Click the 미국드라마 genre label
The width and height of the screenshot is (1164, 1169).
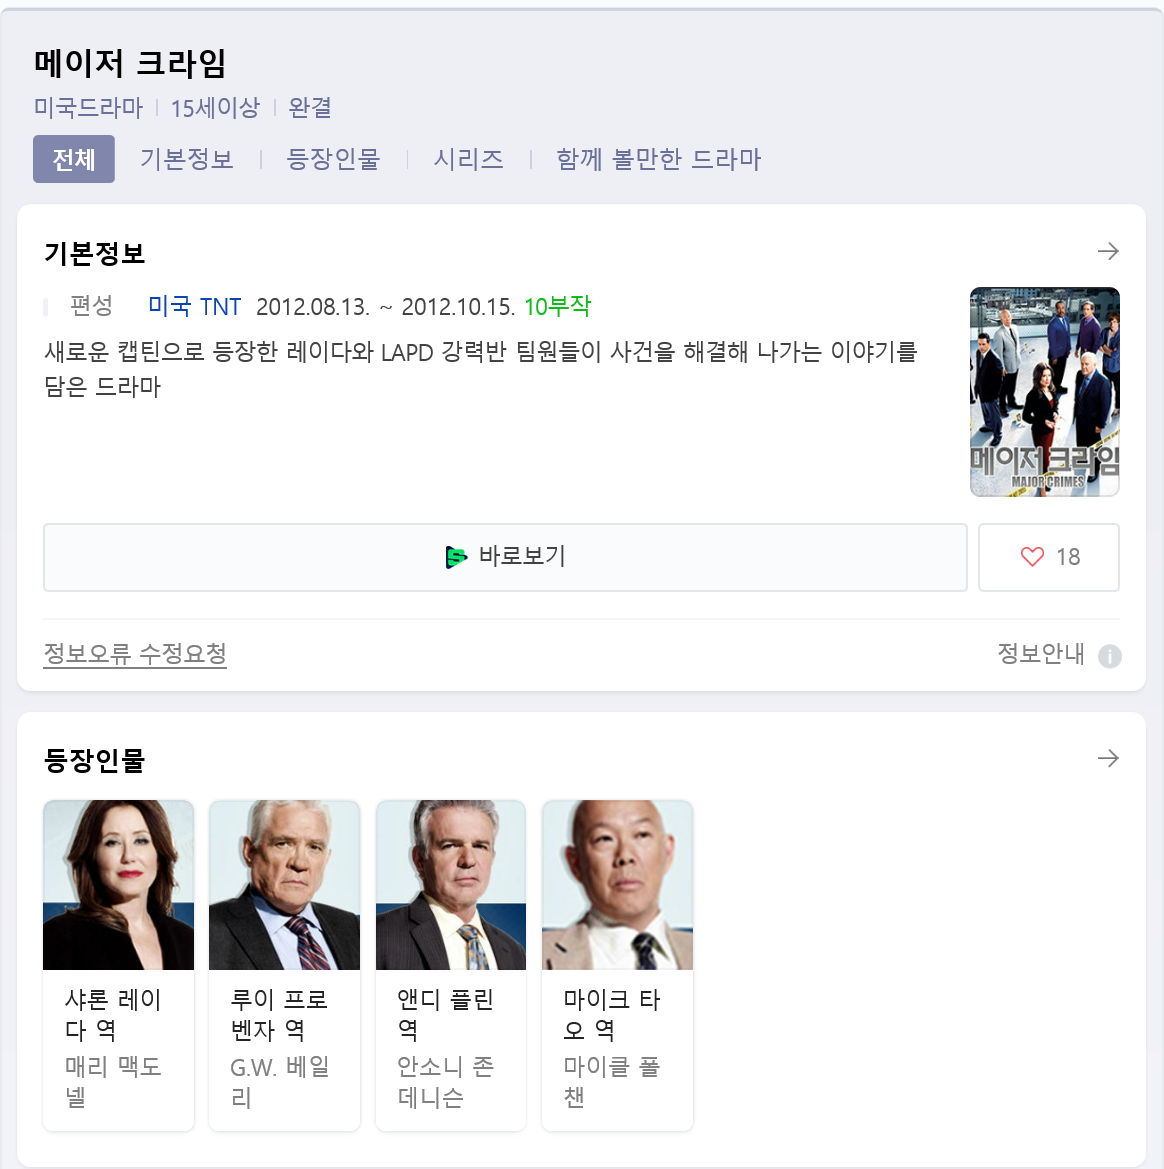[88, 108]
